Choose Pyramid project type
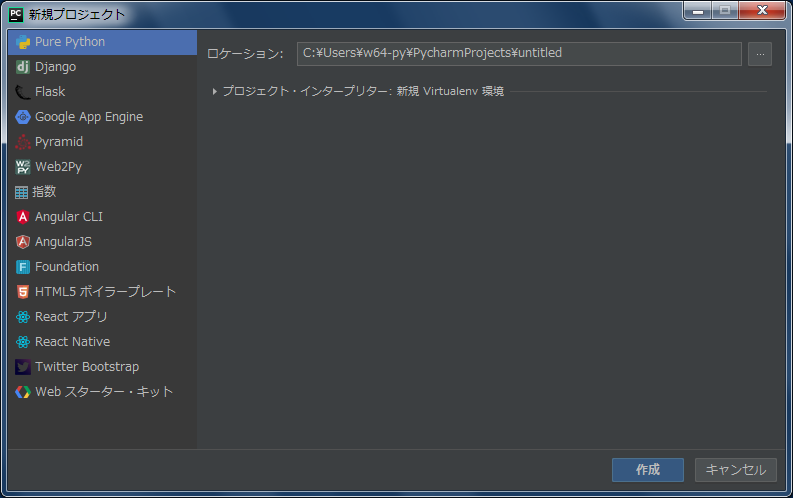Screen dimensions: 793x498 click(x=102, y=142)
